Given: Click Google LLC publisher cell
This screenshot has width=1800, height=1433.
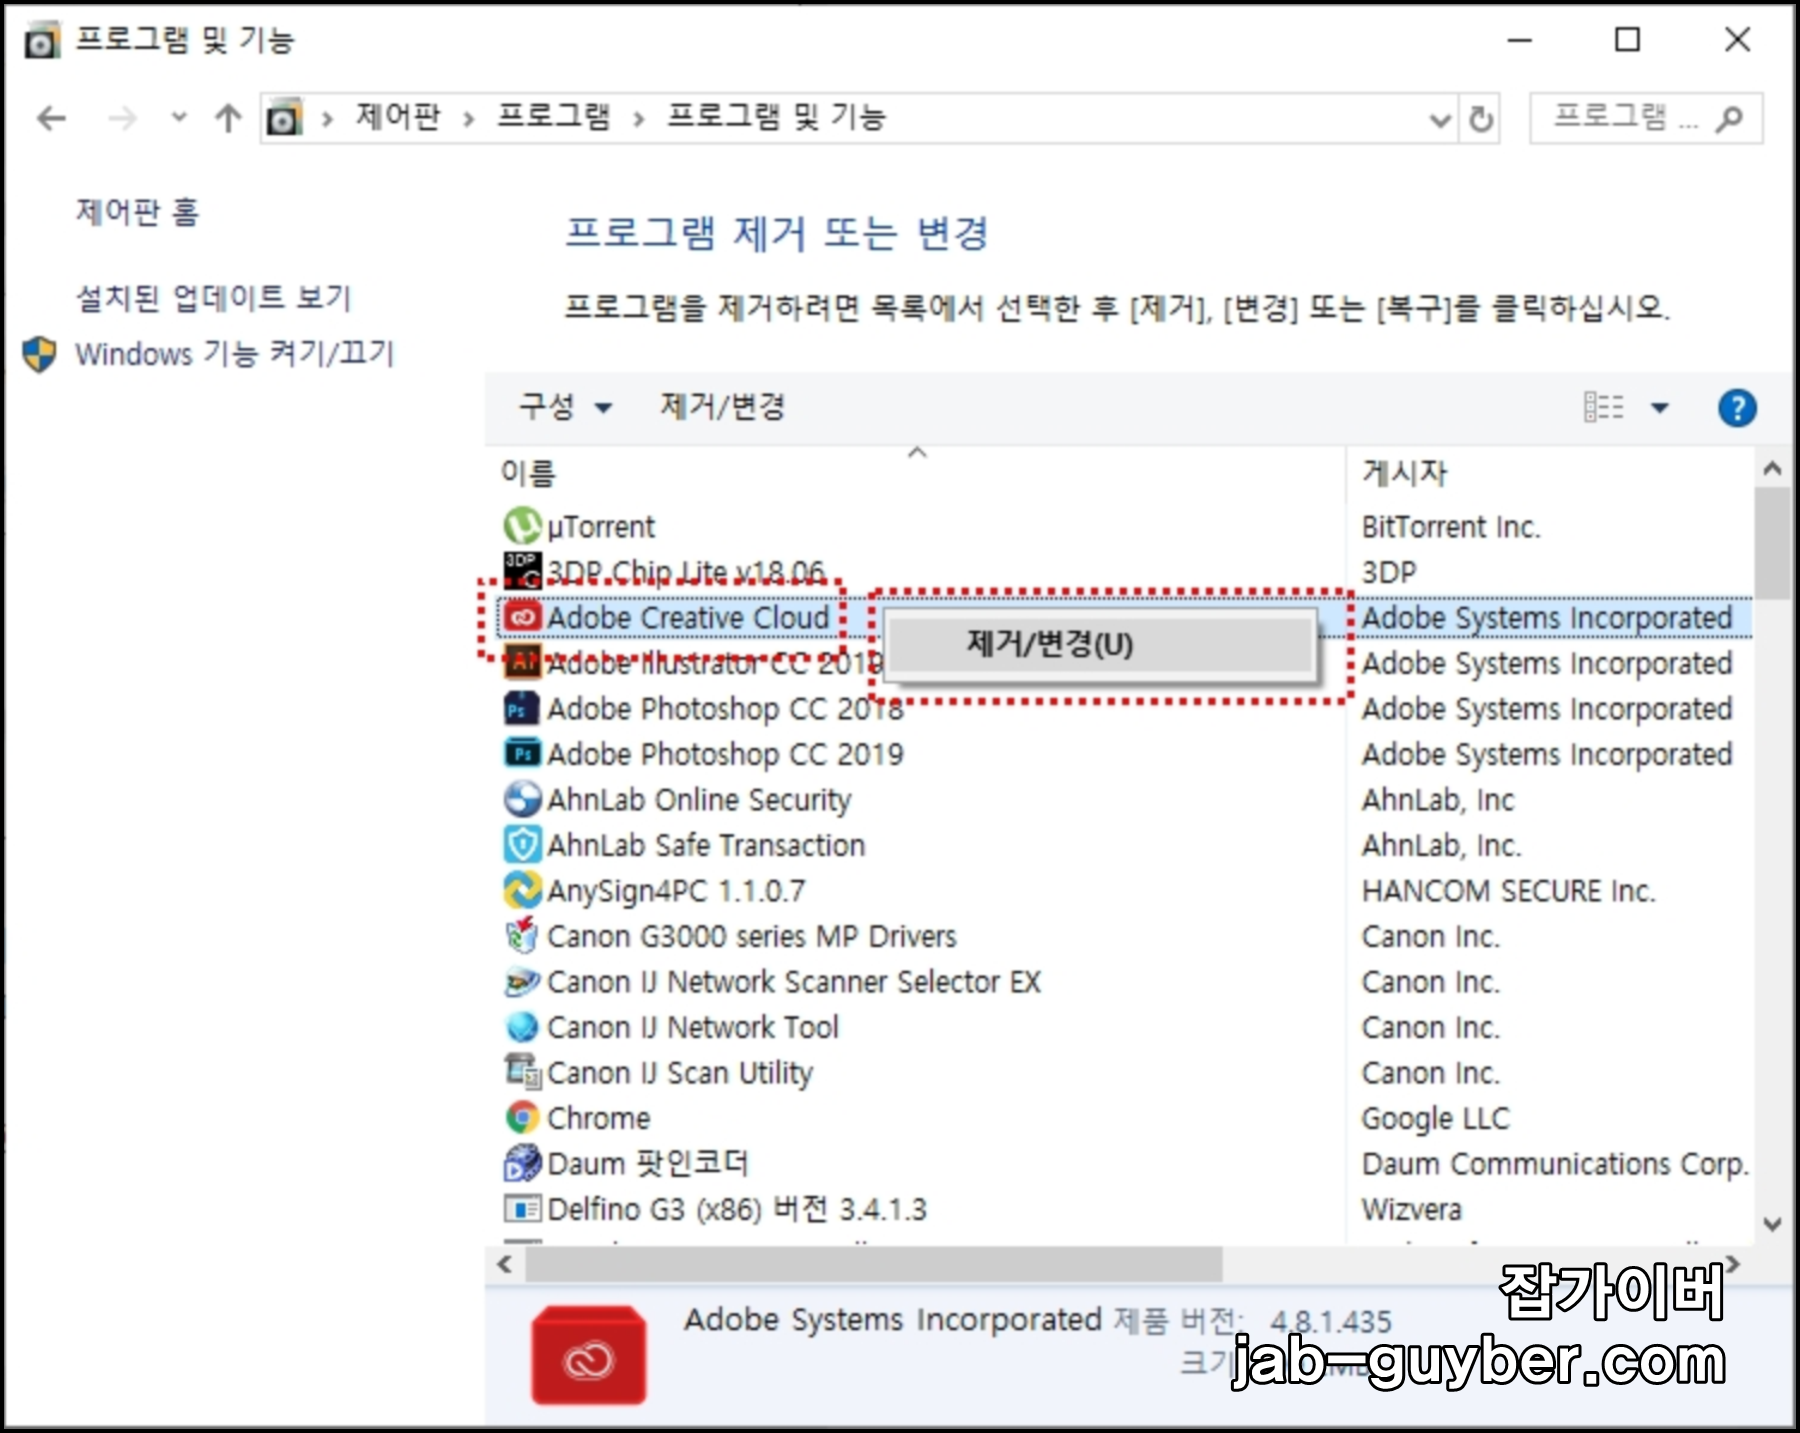Looking at the screenshot, I should [1435, 1118].
